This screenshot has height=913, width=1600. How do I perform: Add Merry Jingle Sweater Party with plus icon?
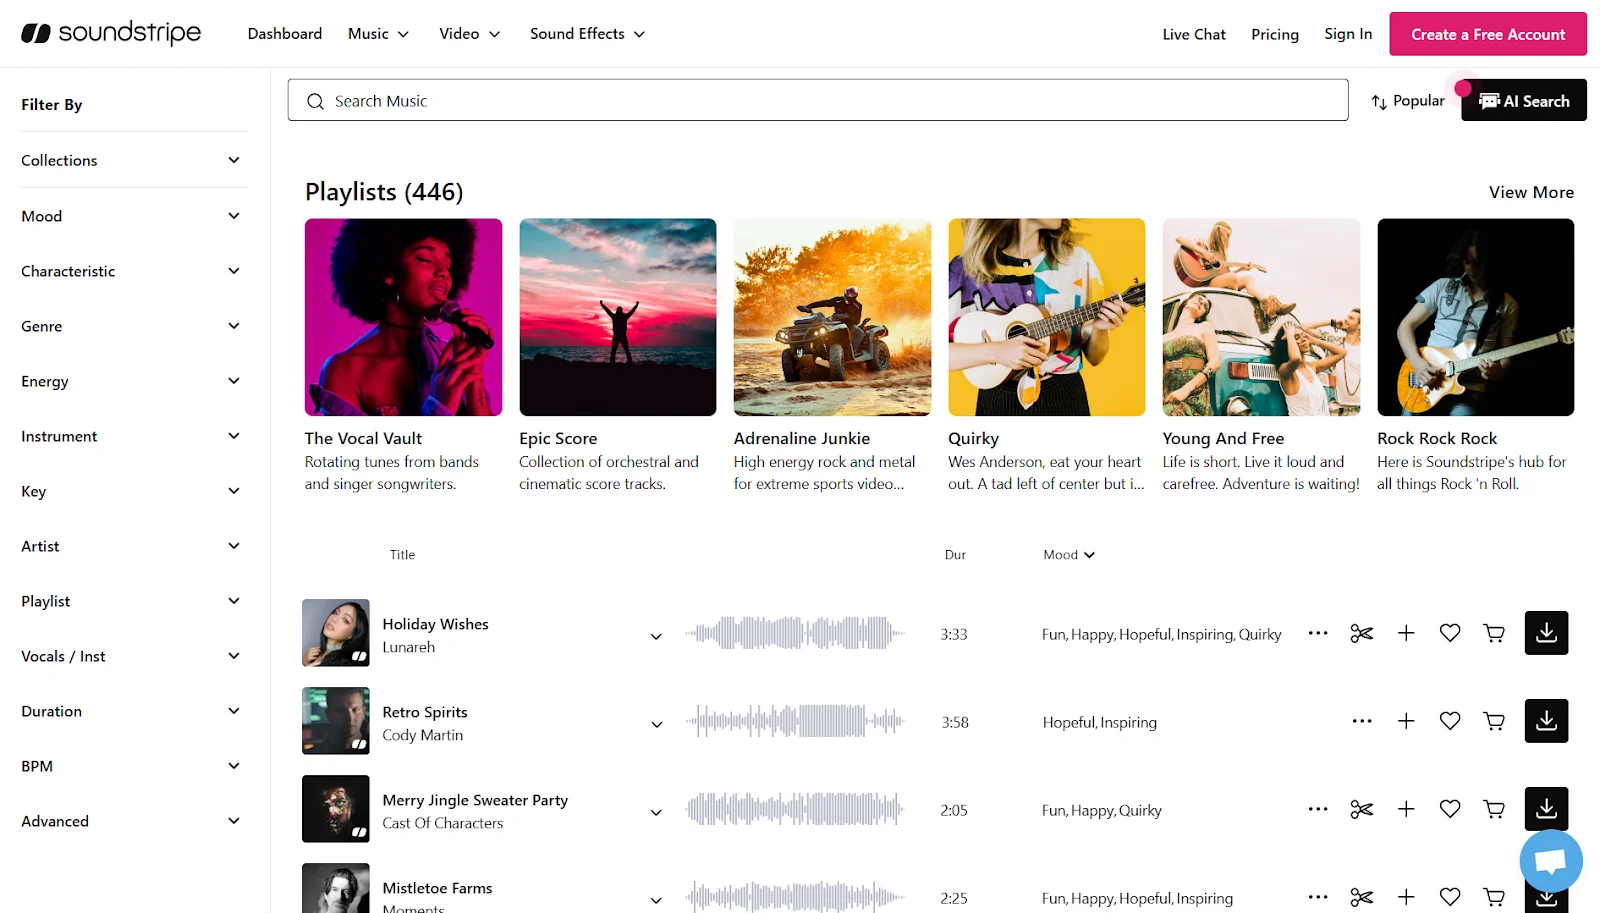(1406, 809)
